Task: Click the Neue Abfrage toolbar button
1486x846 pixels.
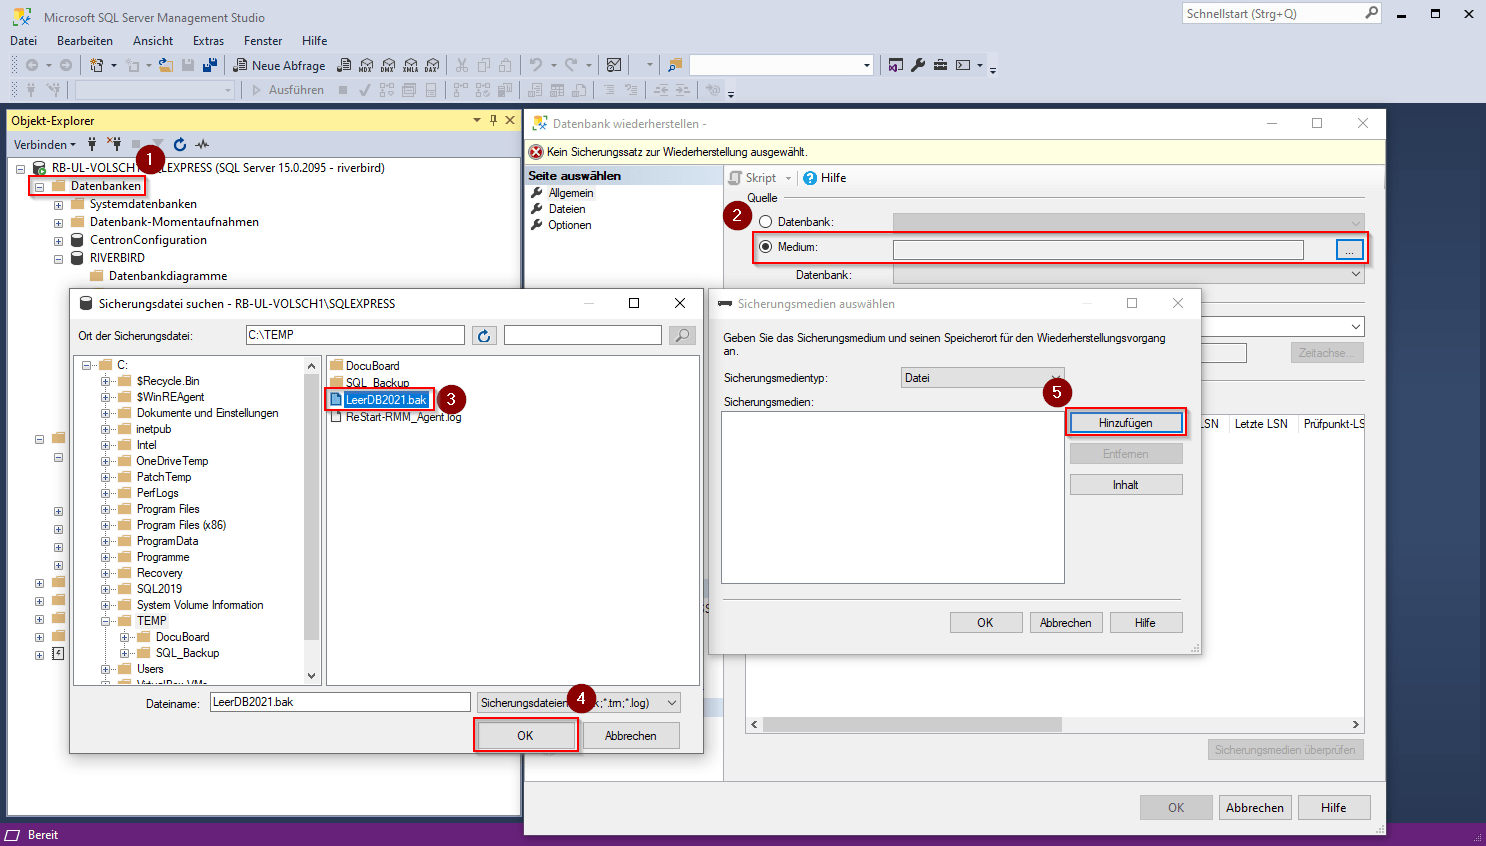Action: (280, 65)
